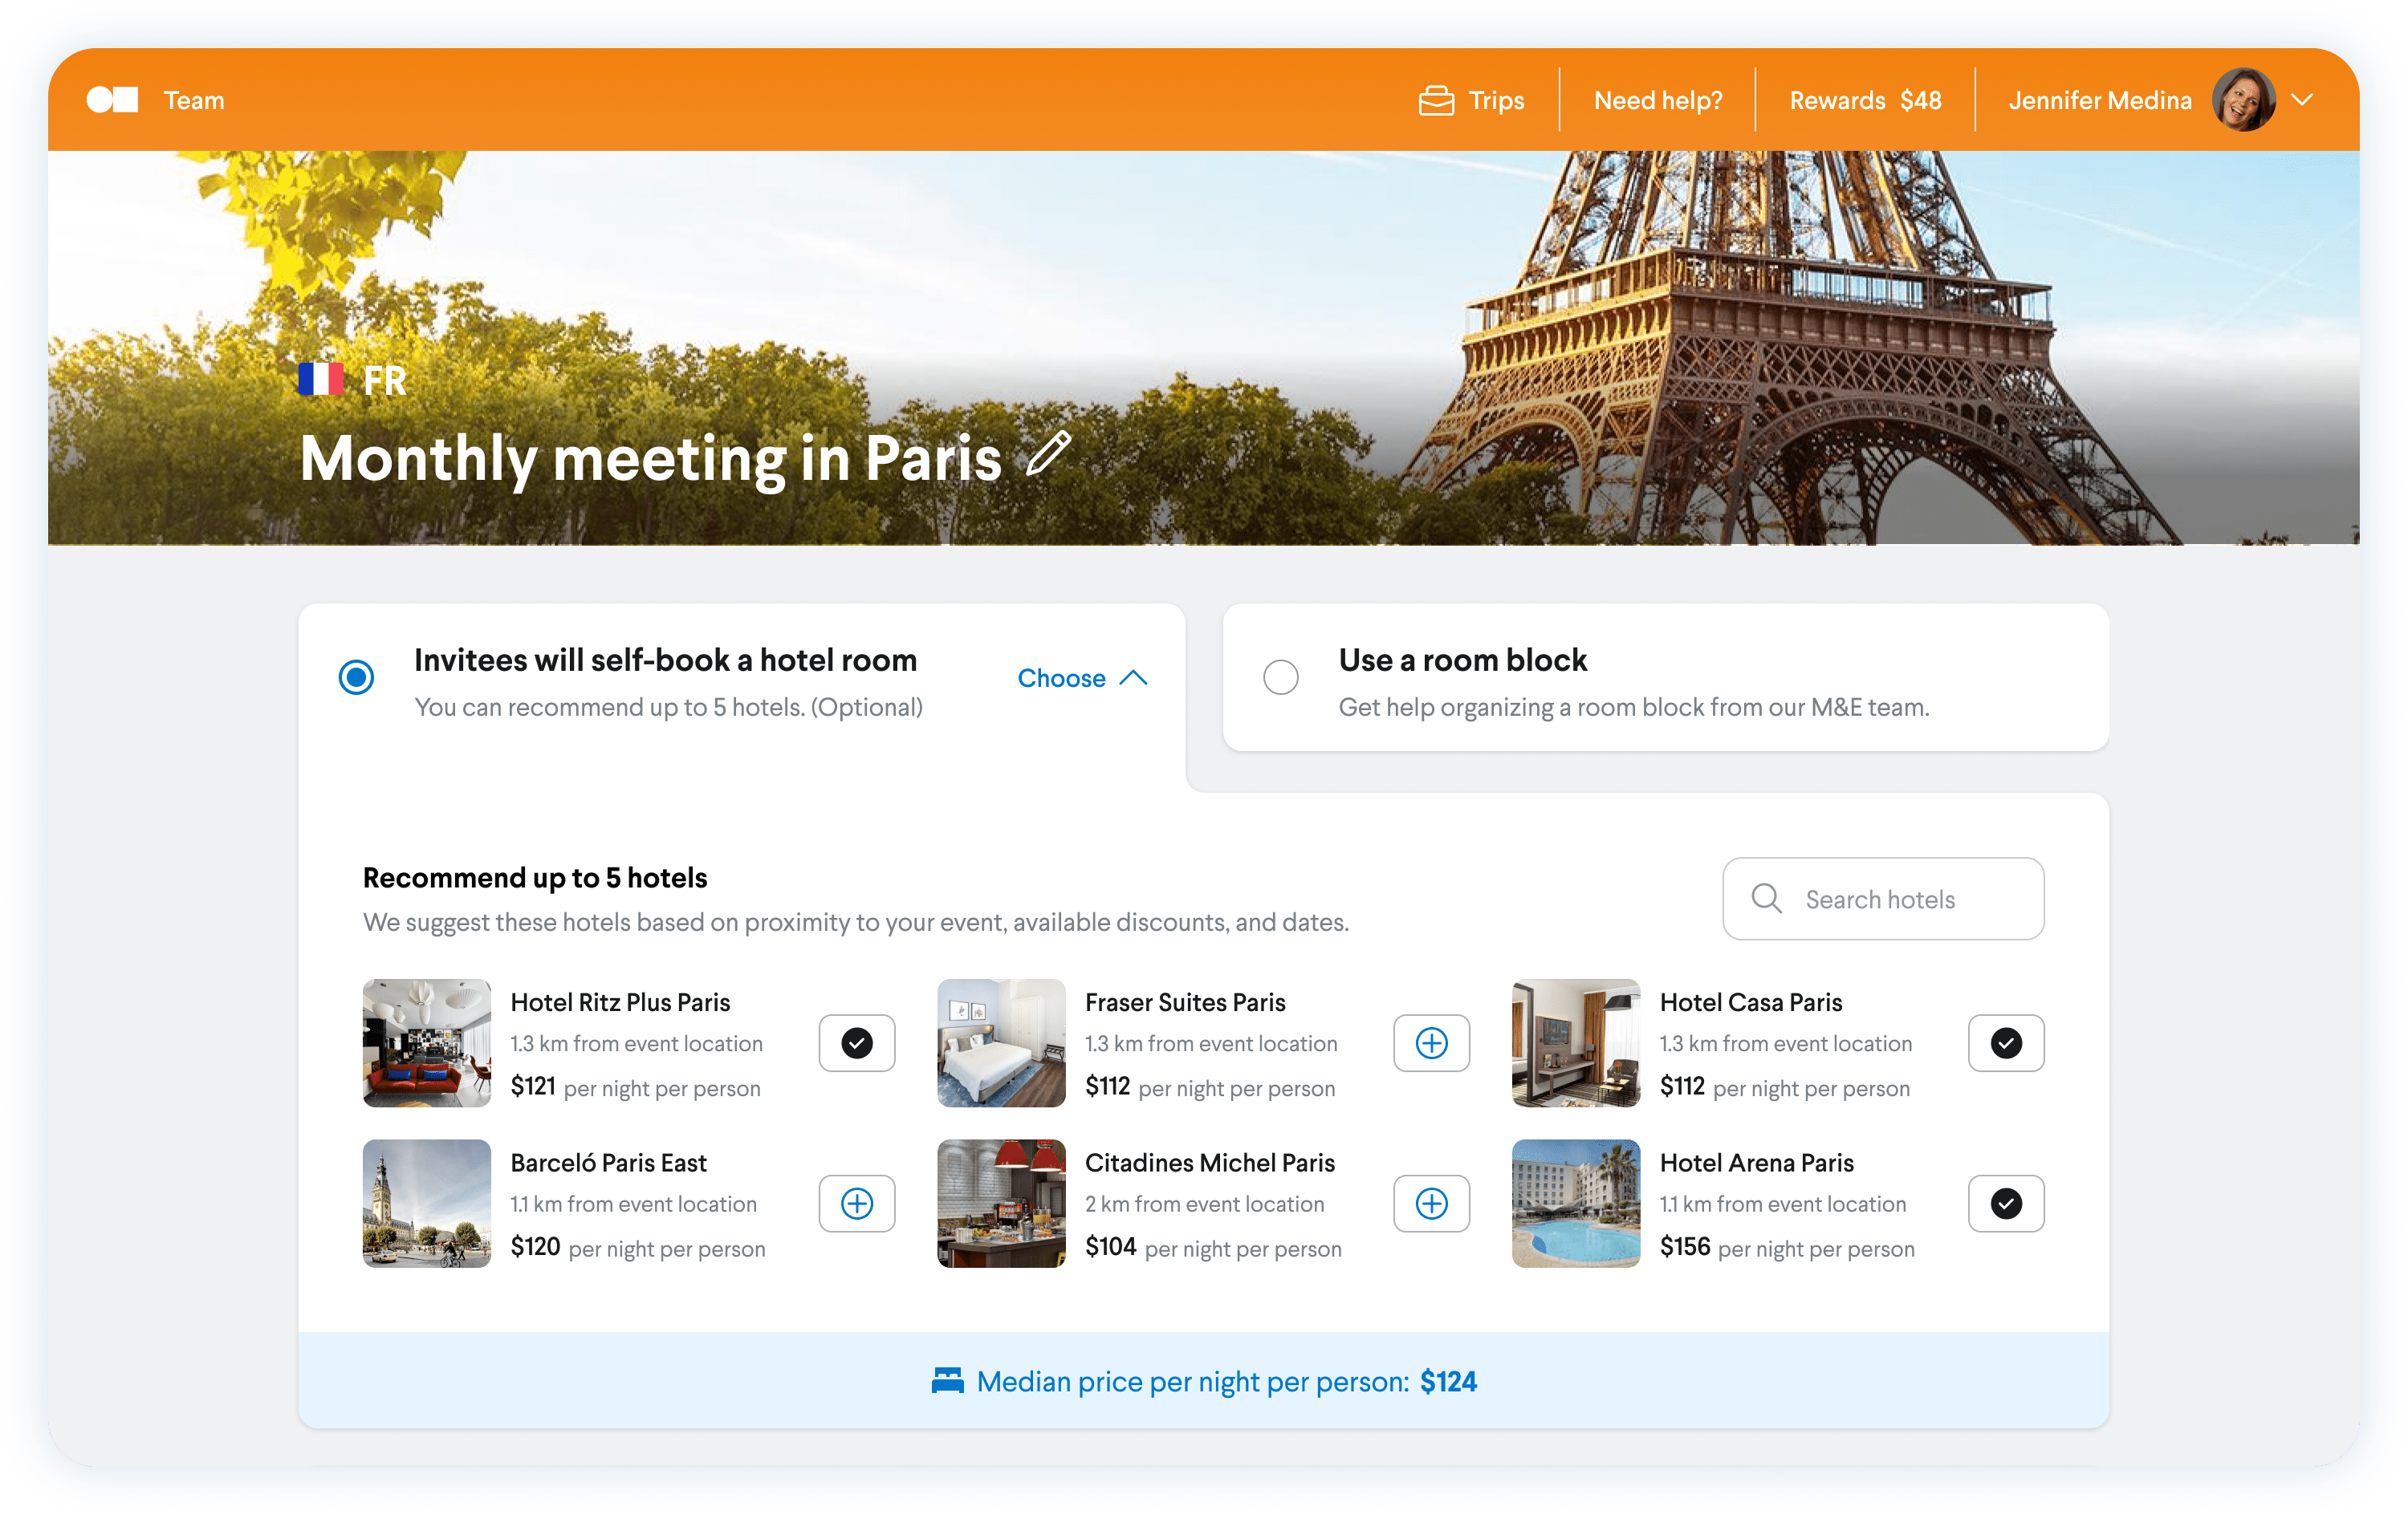
Task: Click the Search hotels field
Action: click(1883, 898)
